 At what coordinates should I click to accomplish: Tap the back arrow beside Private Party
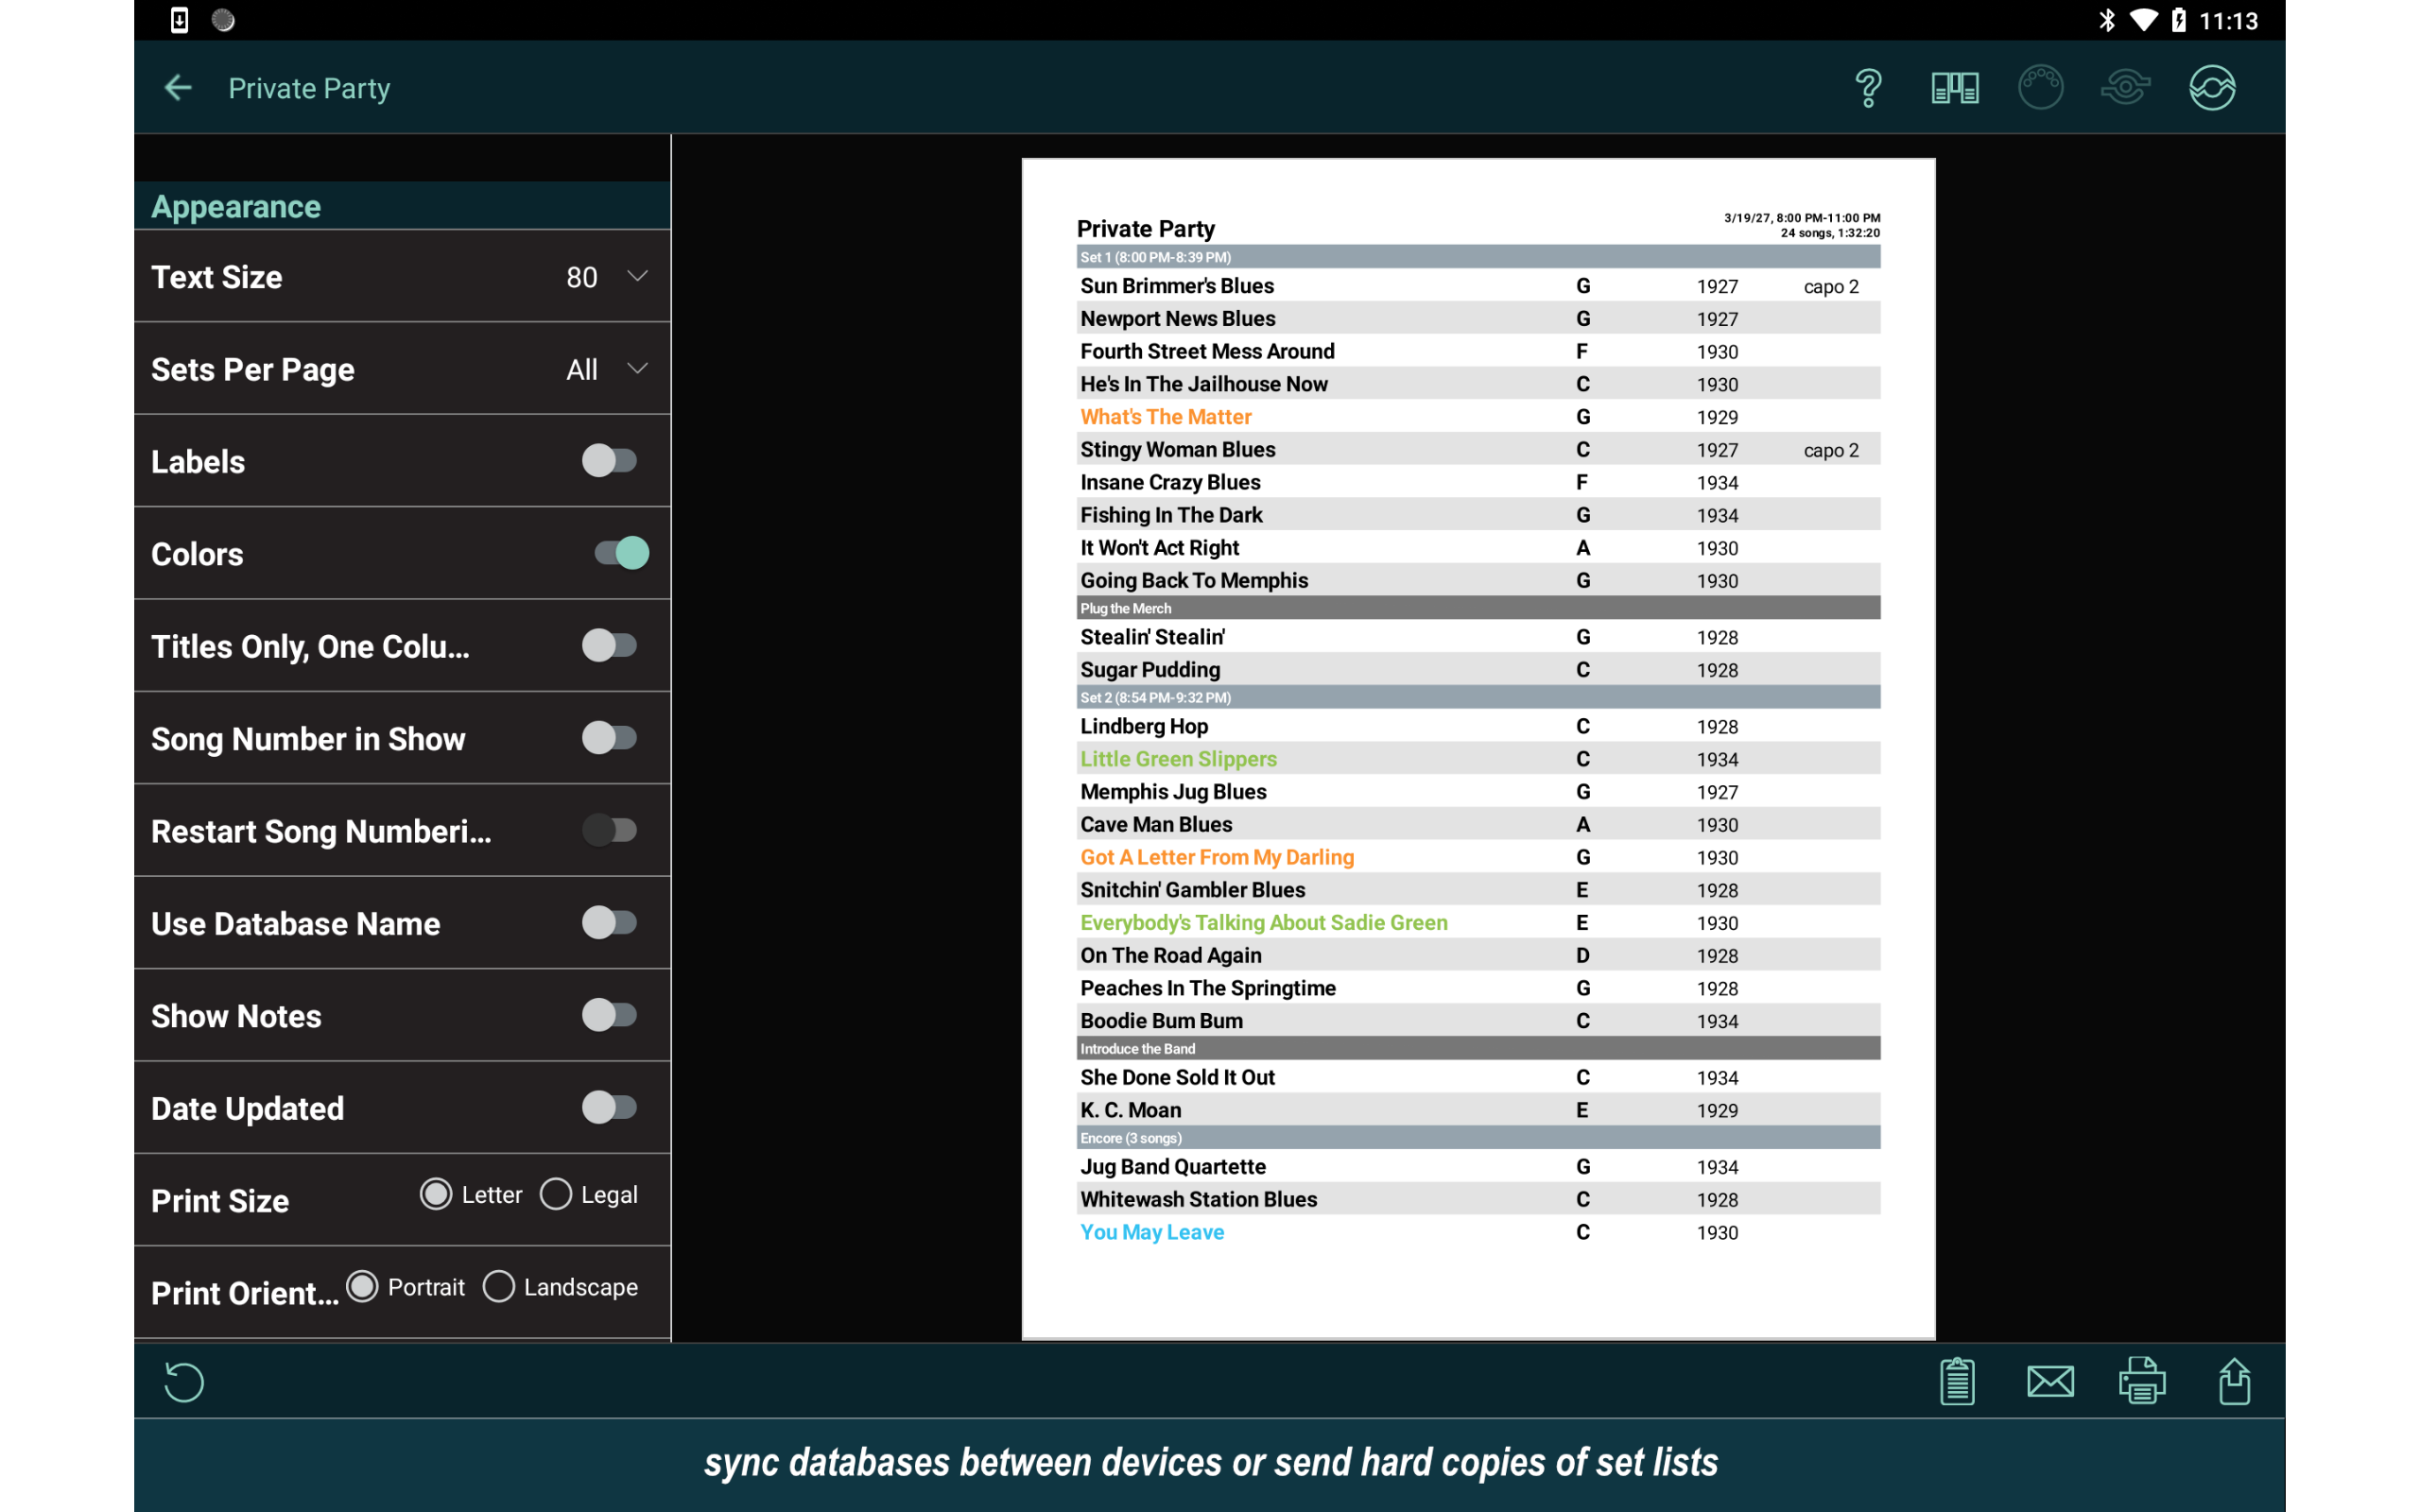pos(178,88)
